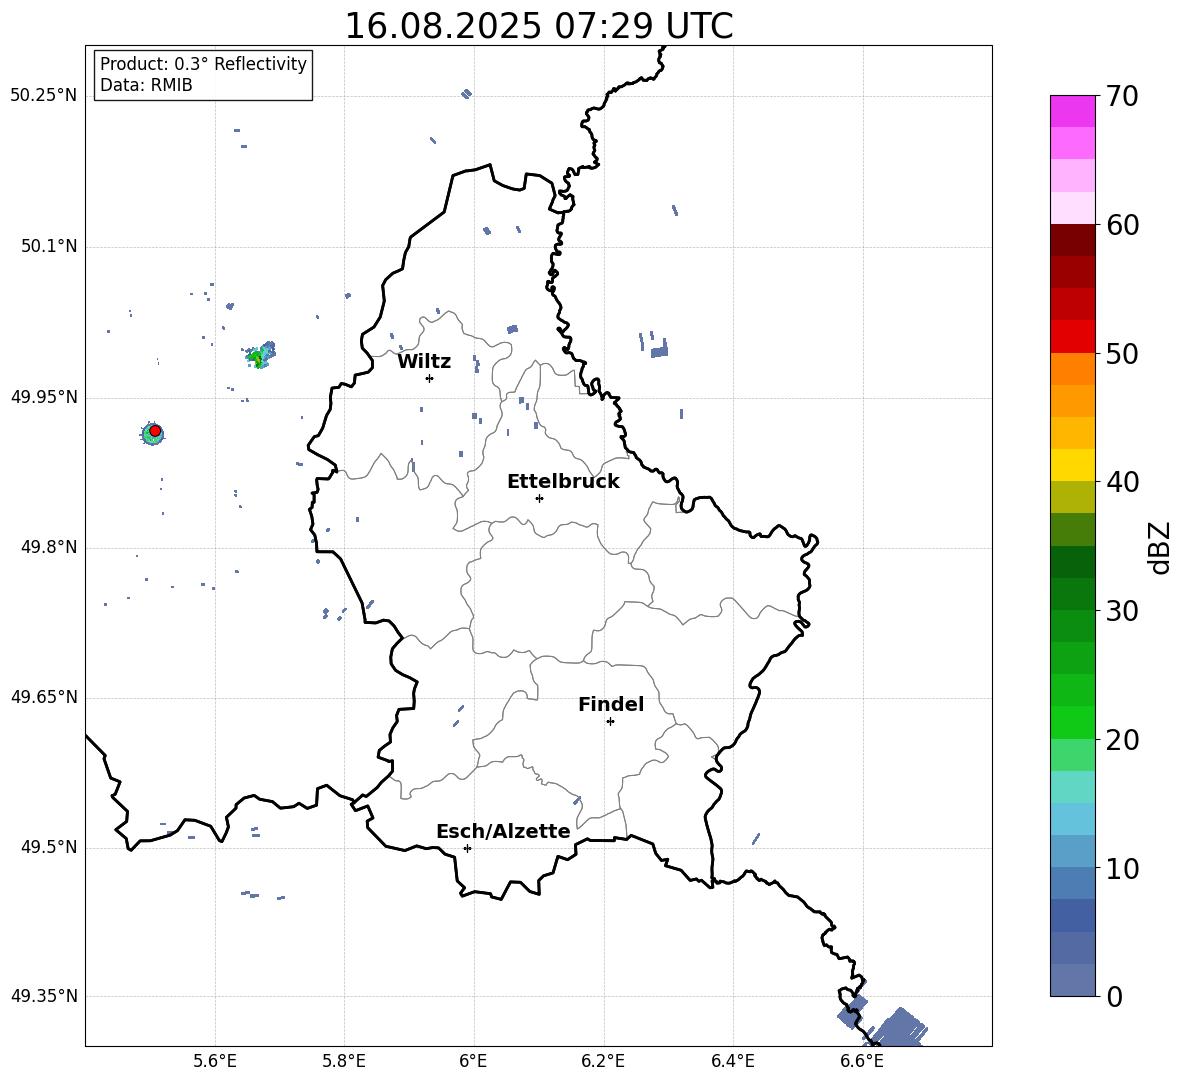Click the Findel city label
Viewport: 1184px width, 1081px height.
coord(611,704)
